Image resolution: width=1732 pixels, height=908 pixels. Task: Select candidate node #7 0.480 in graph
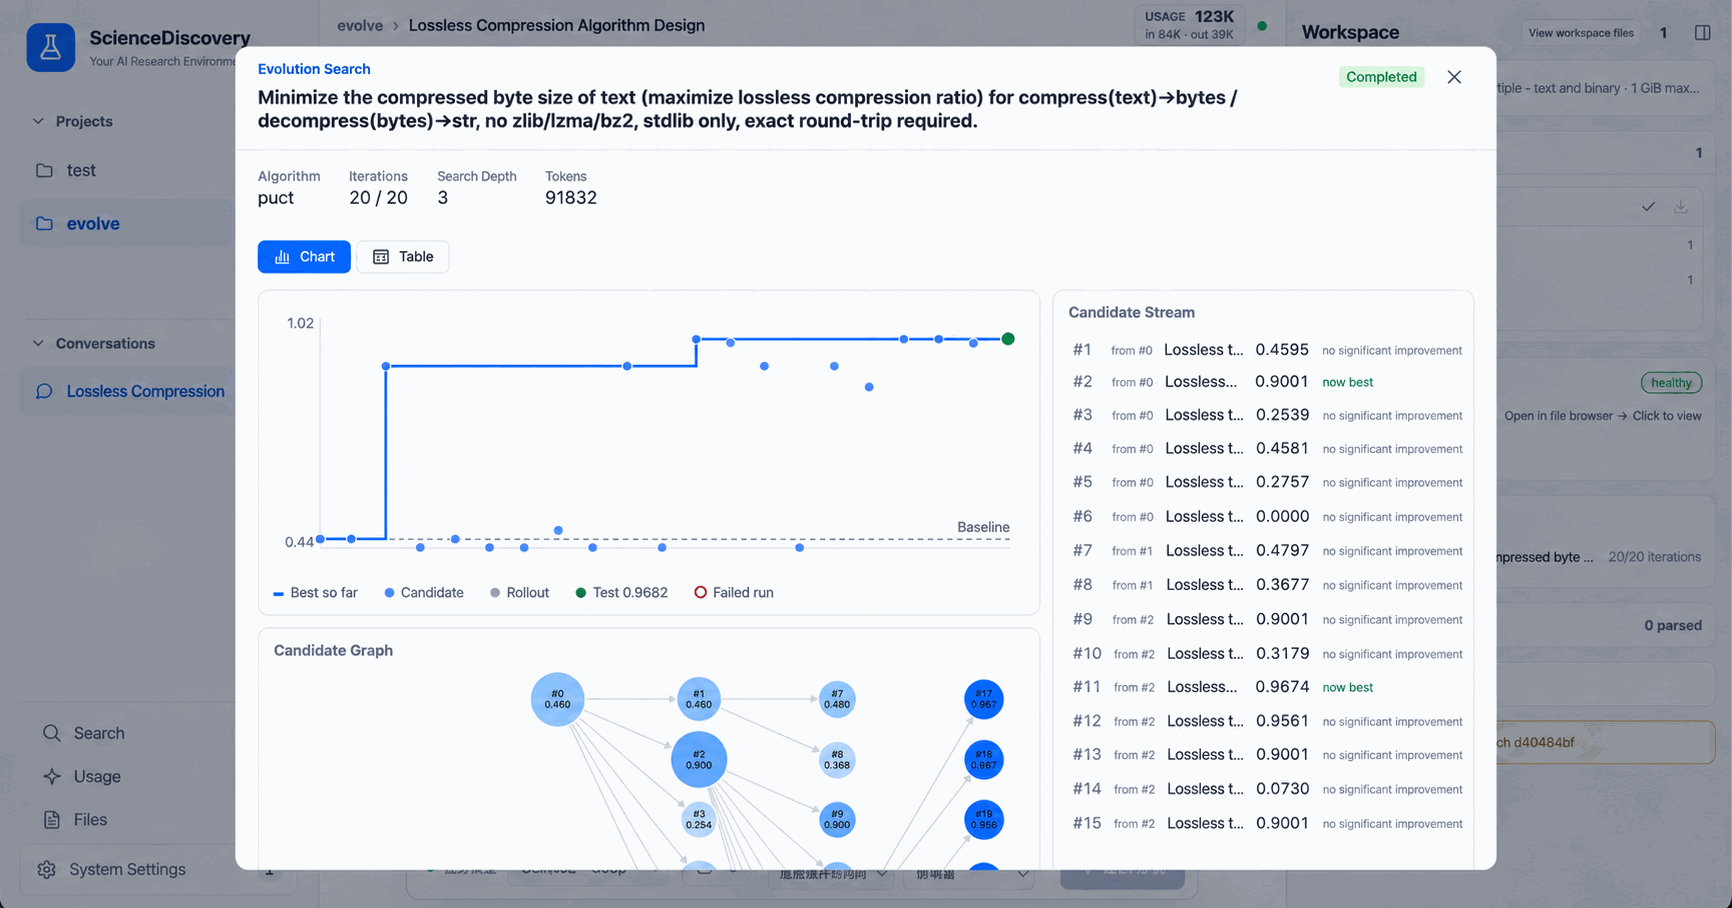tap(837, 699)
